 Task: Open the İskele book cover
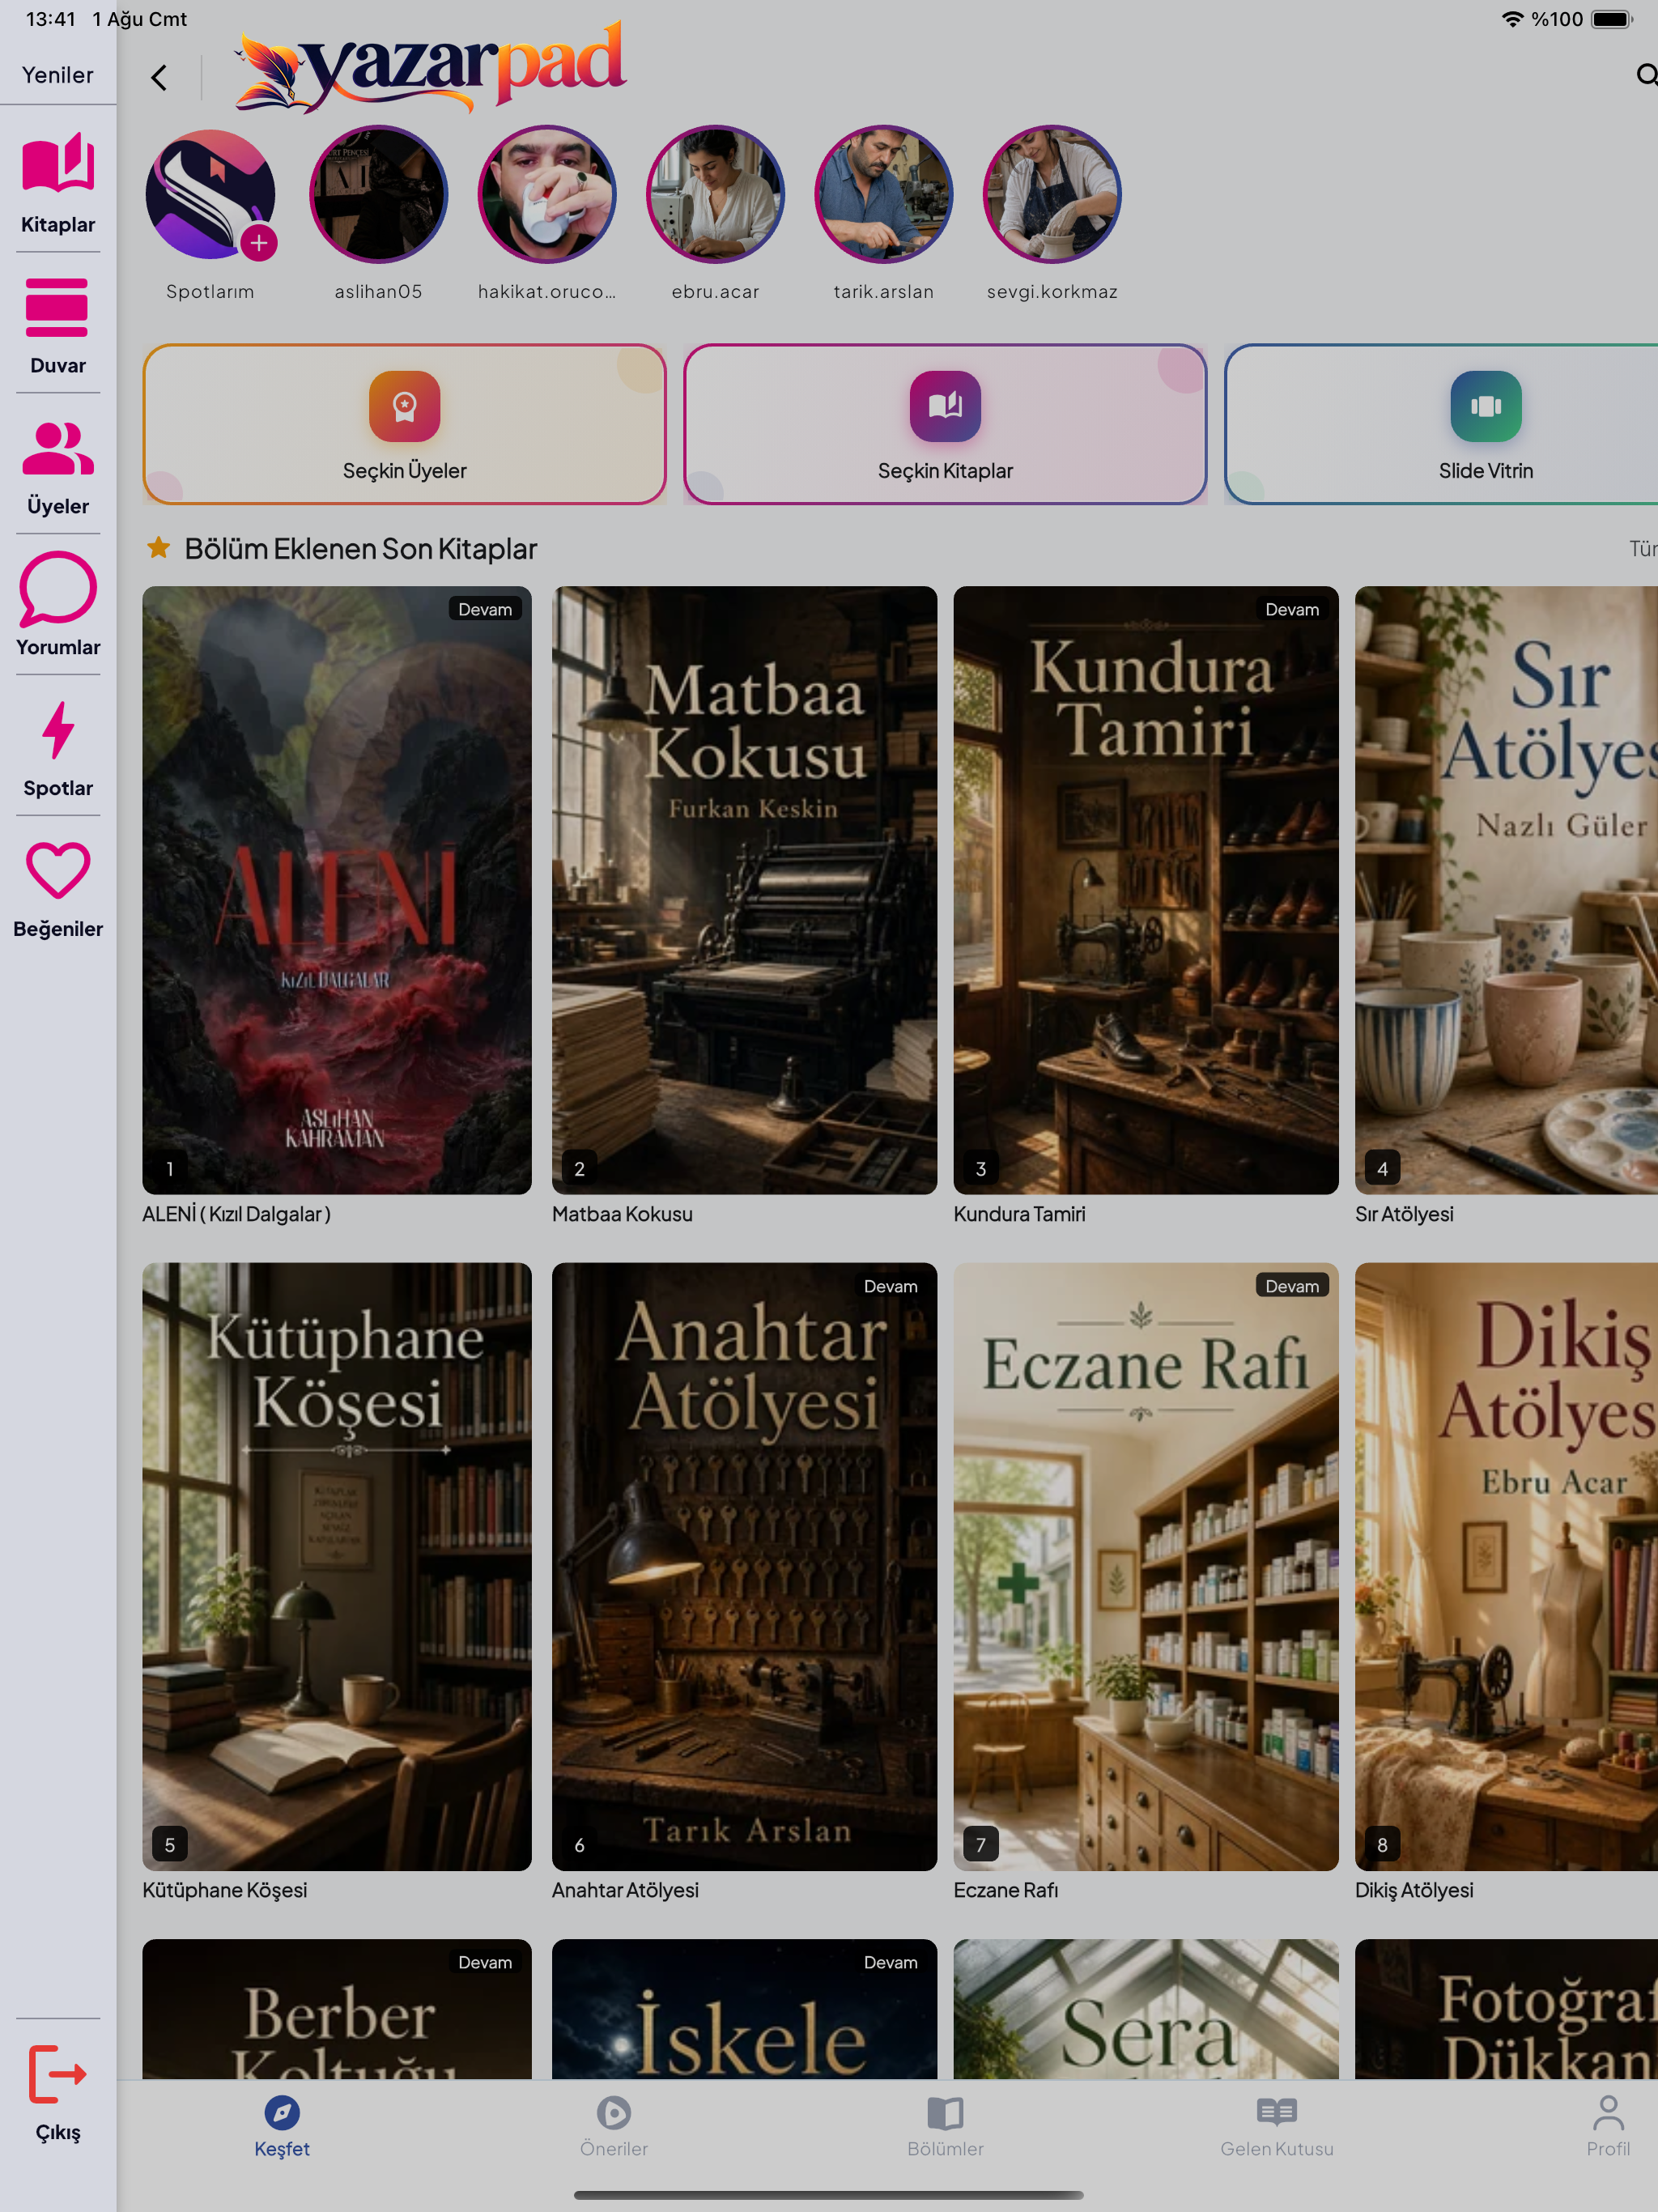click(x=744, y=2008)
